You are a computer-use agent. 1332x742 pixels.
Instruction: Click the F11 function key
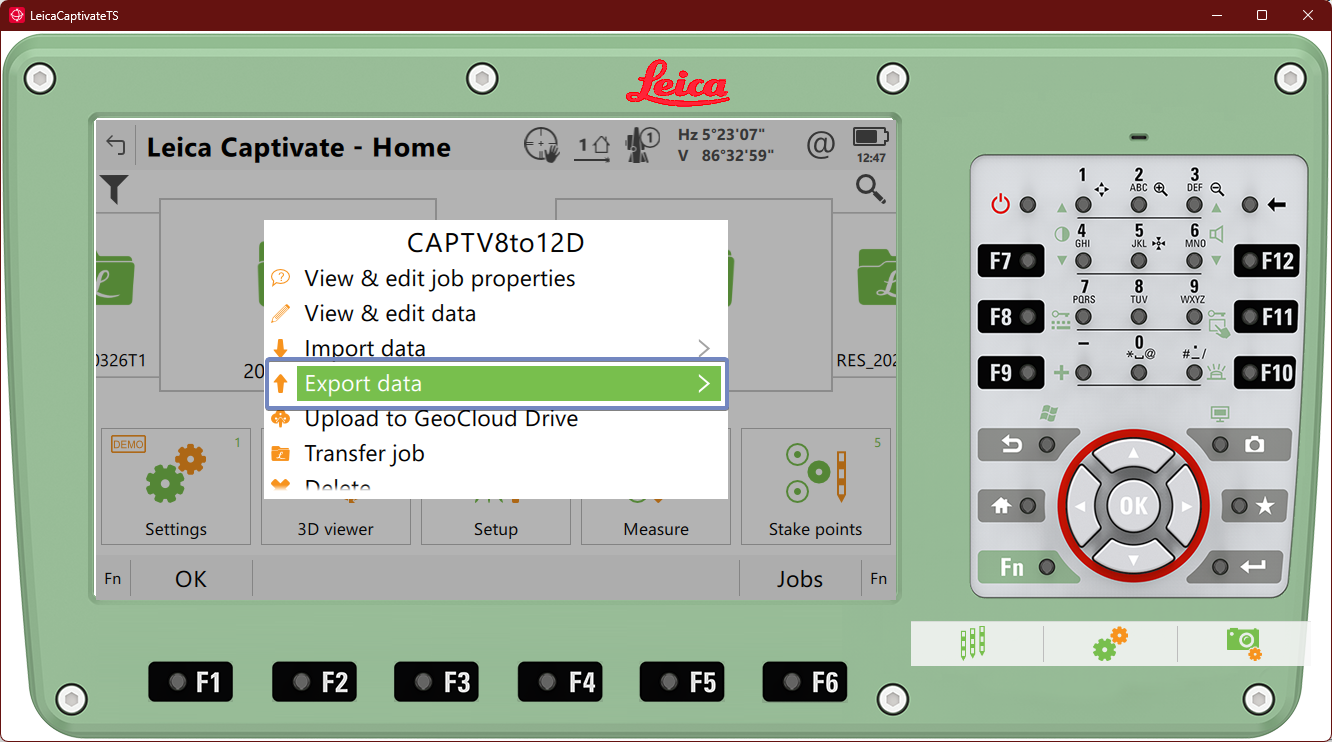pyautogui.click(x=1266, y=317)
